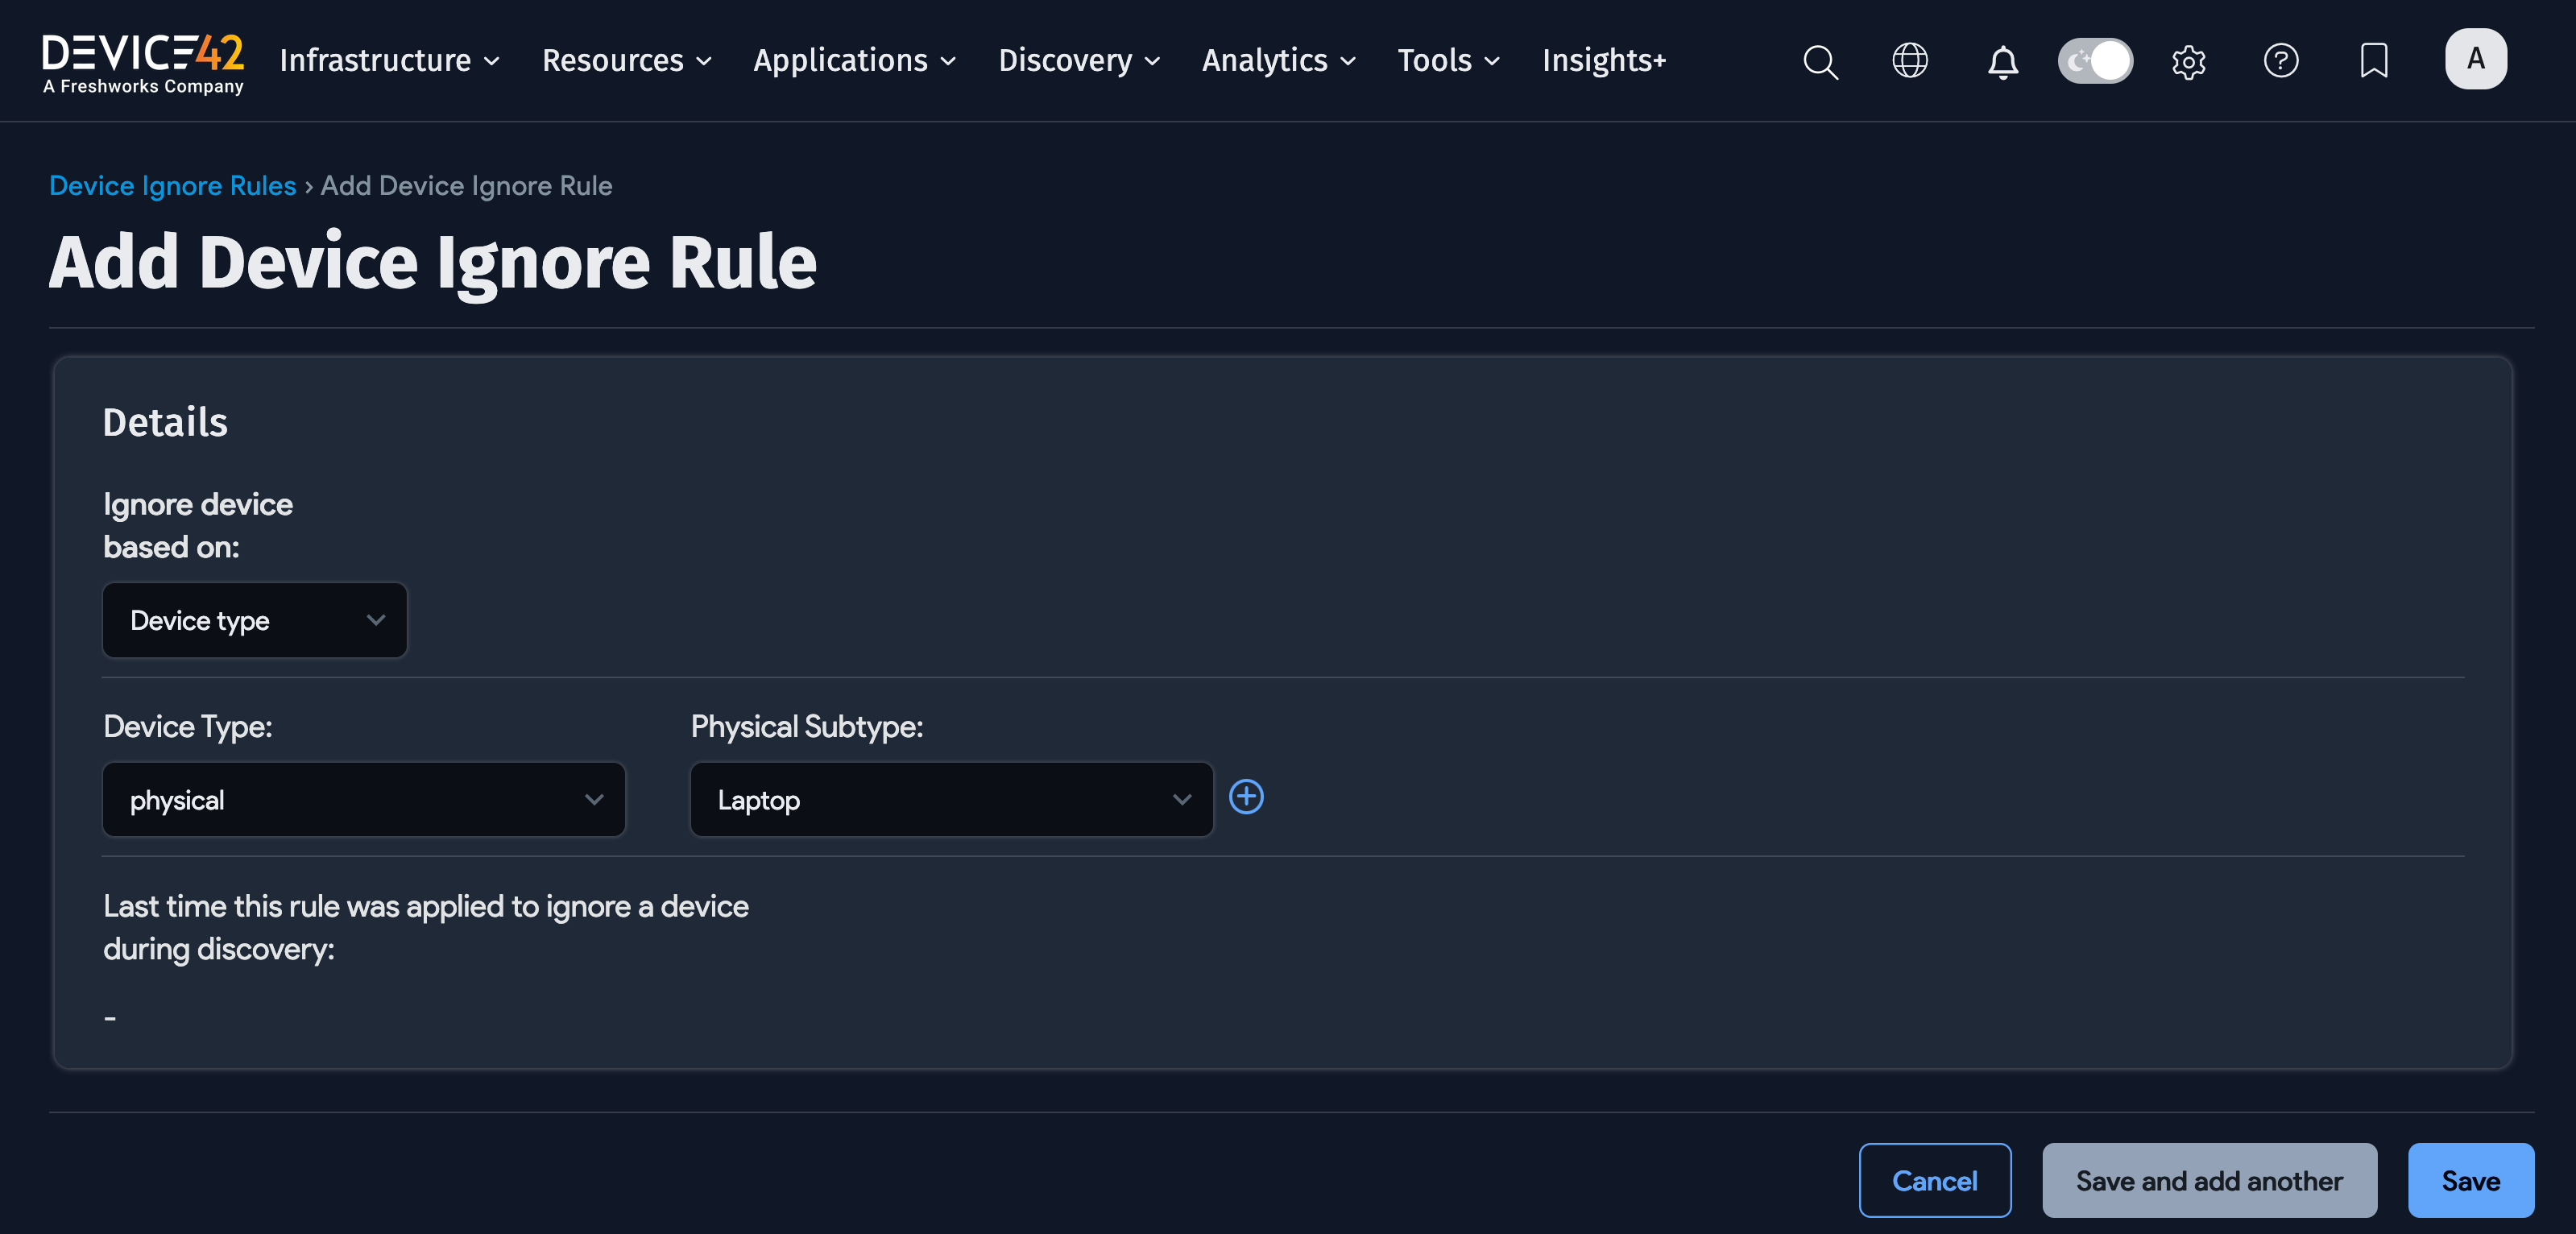
Task: Open the settings gear icon
Action: click(x=2188, y=62)
